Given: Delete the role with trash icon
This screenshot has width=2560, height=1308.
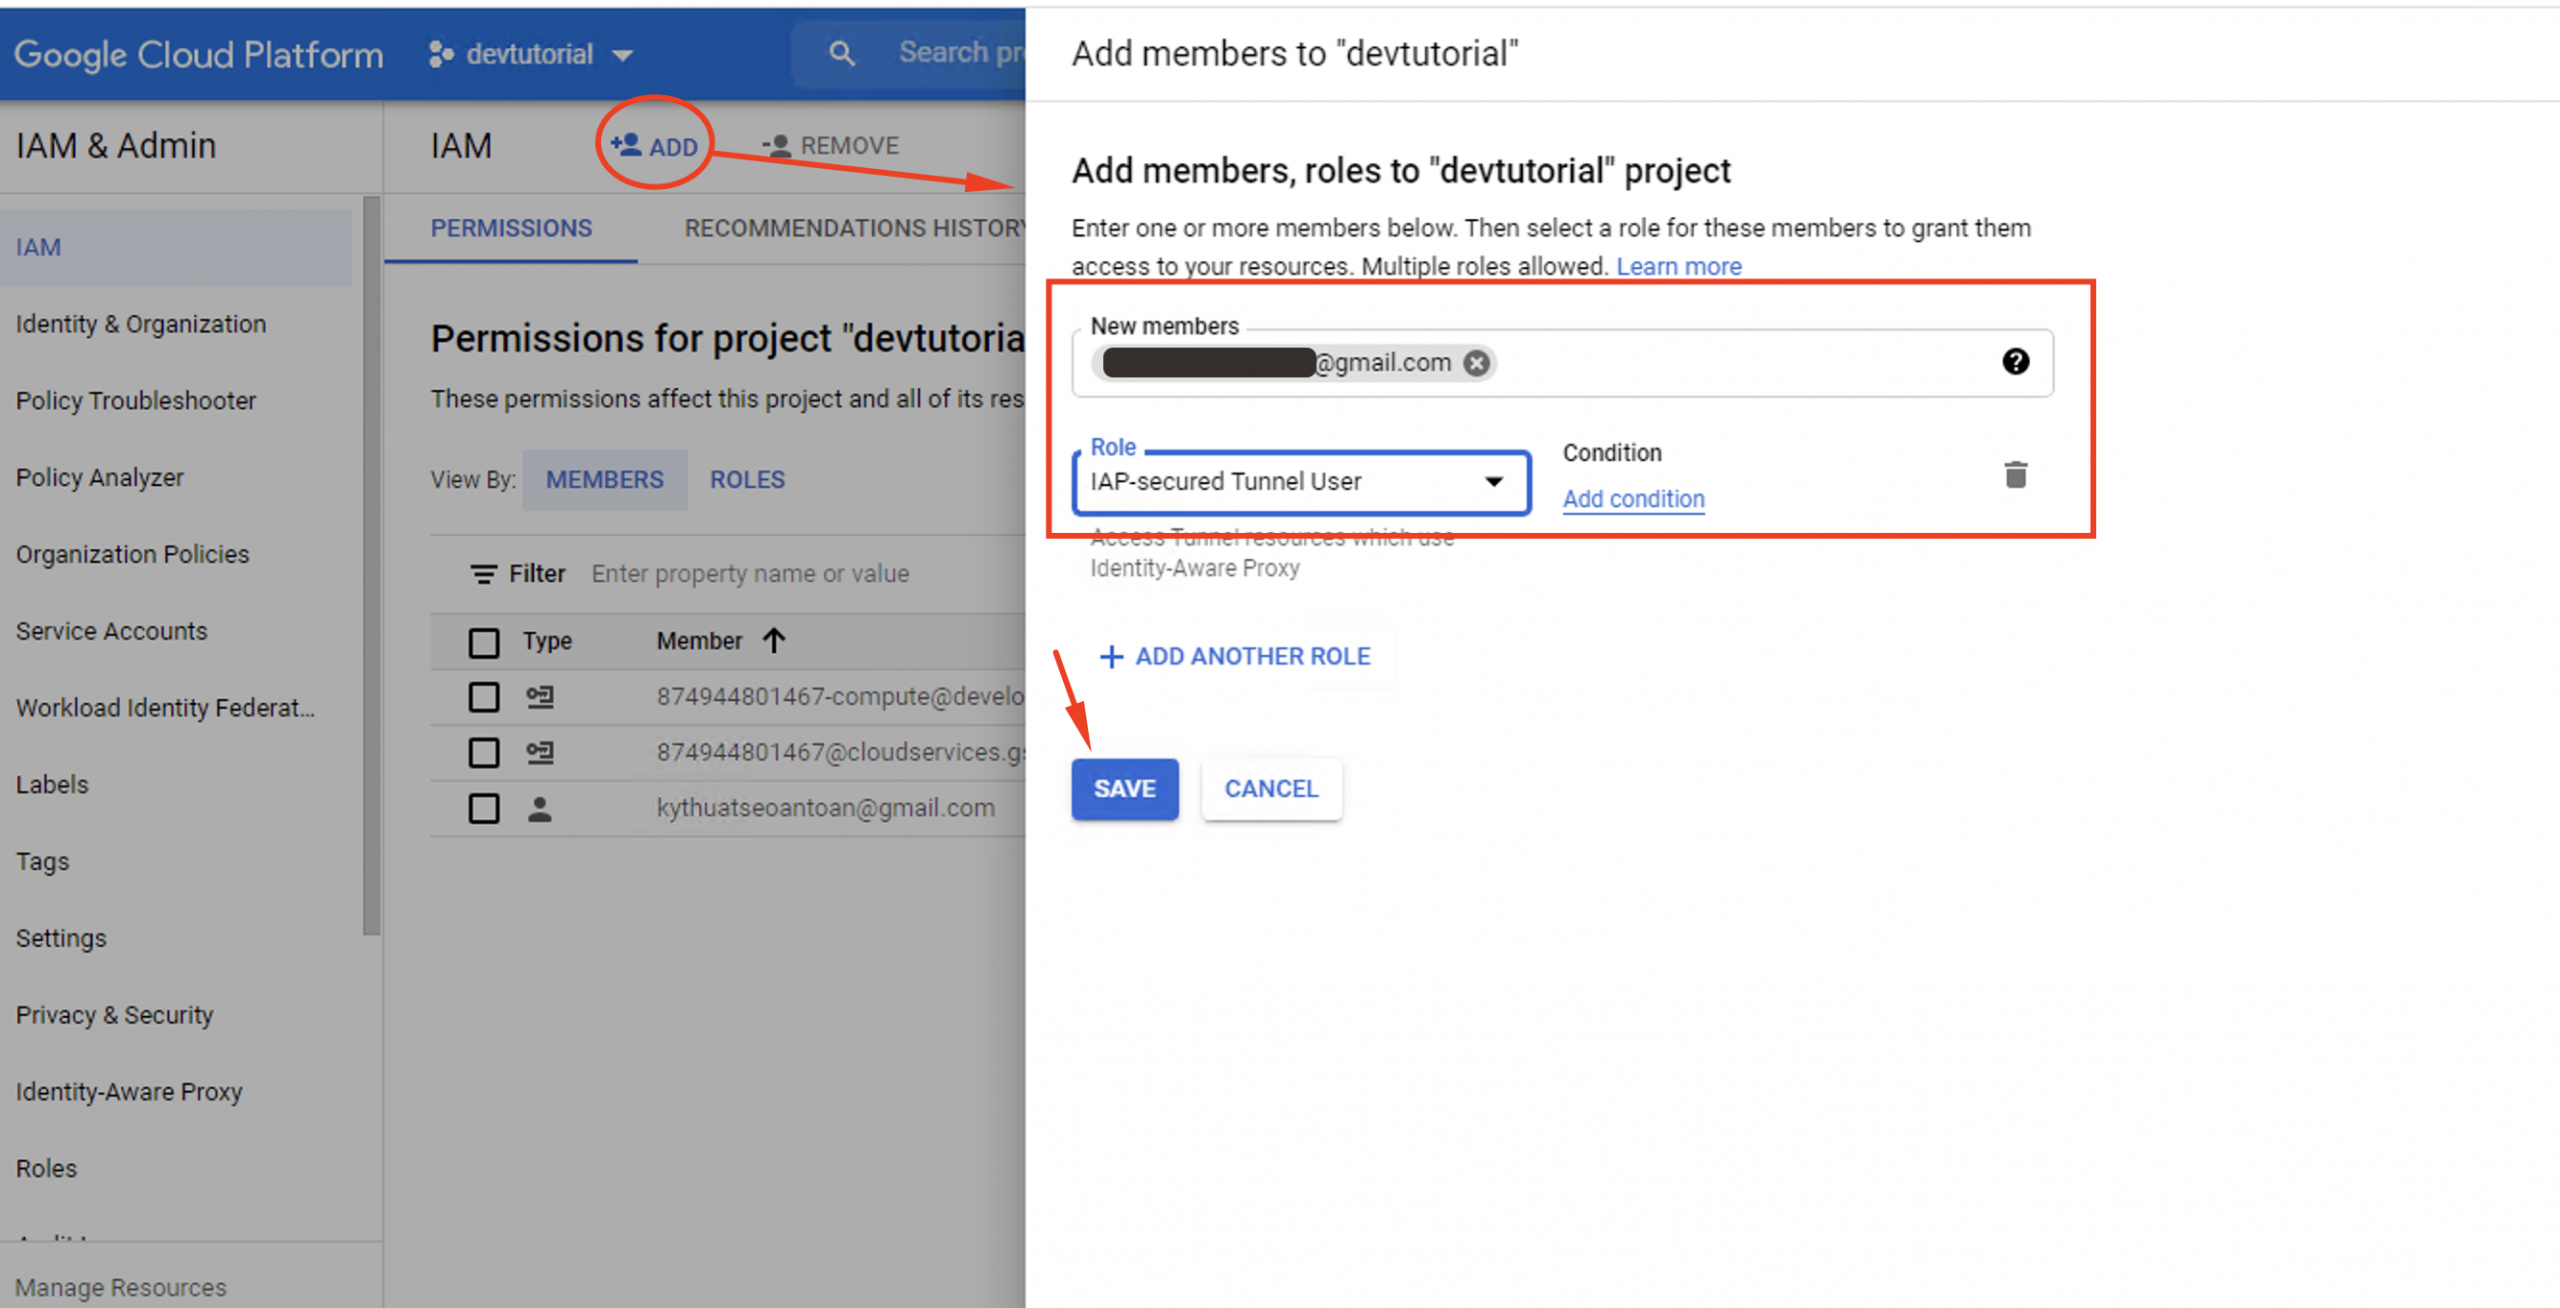Looking at the screenshot, I should pos(2015,474).
